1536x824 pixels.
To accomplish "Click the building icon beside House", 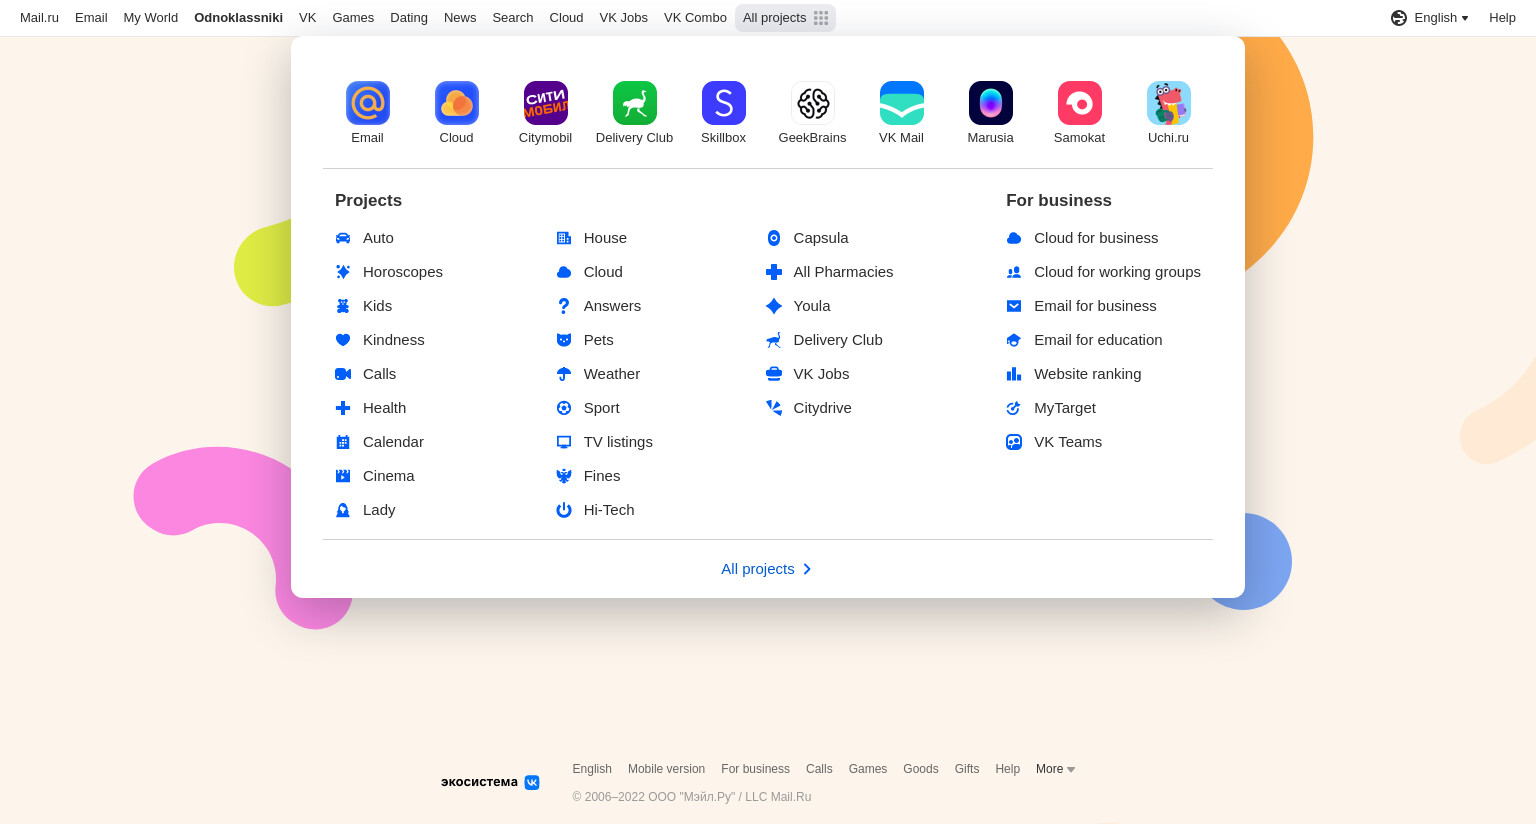I will click(564, 238).
